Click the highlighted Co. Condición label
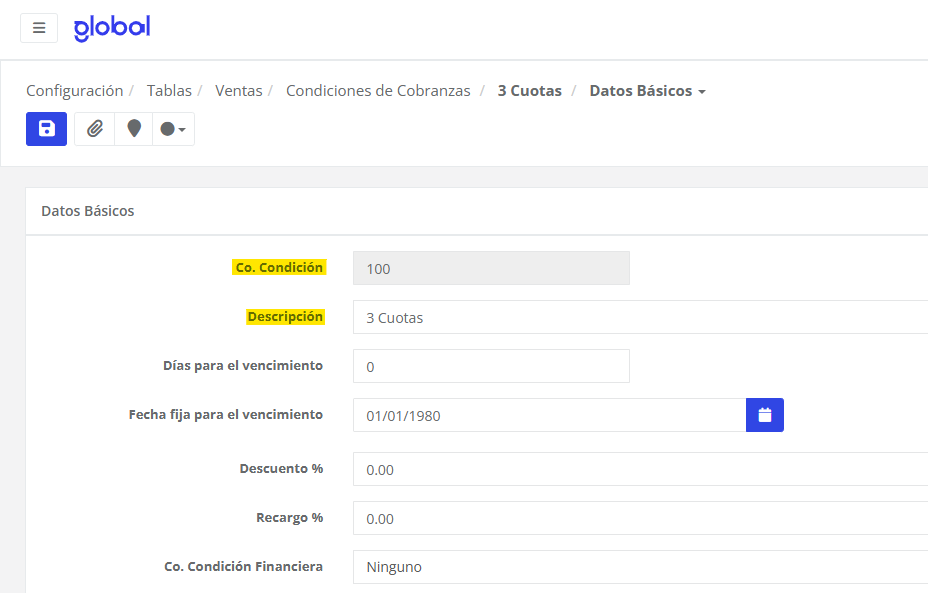 [x=279, y=268]
